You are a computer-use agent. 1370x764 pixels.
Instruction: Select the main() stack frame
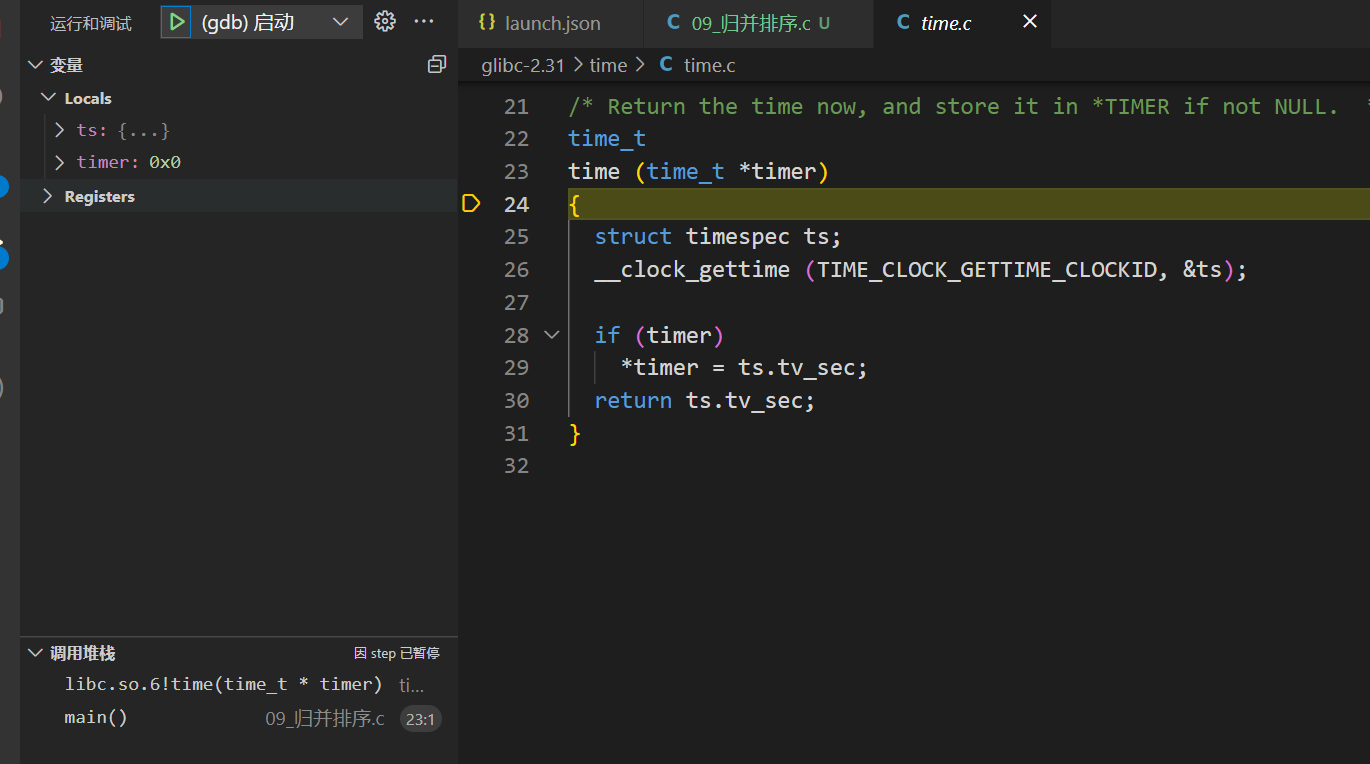96,718
